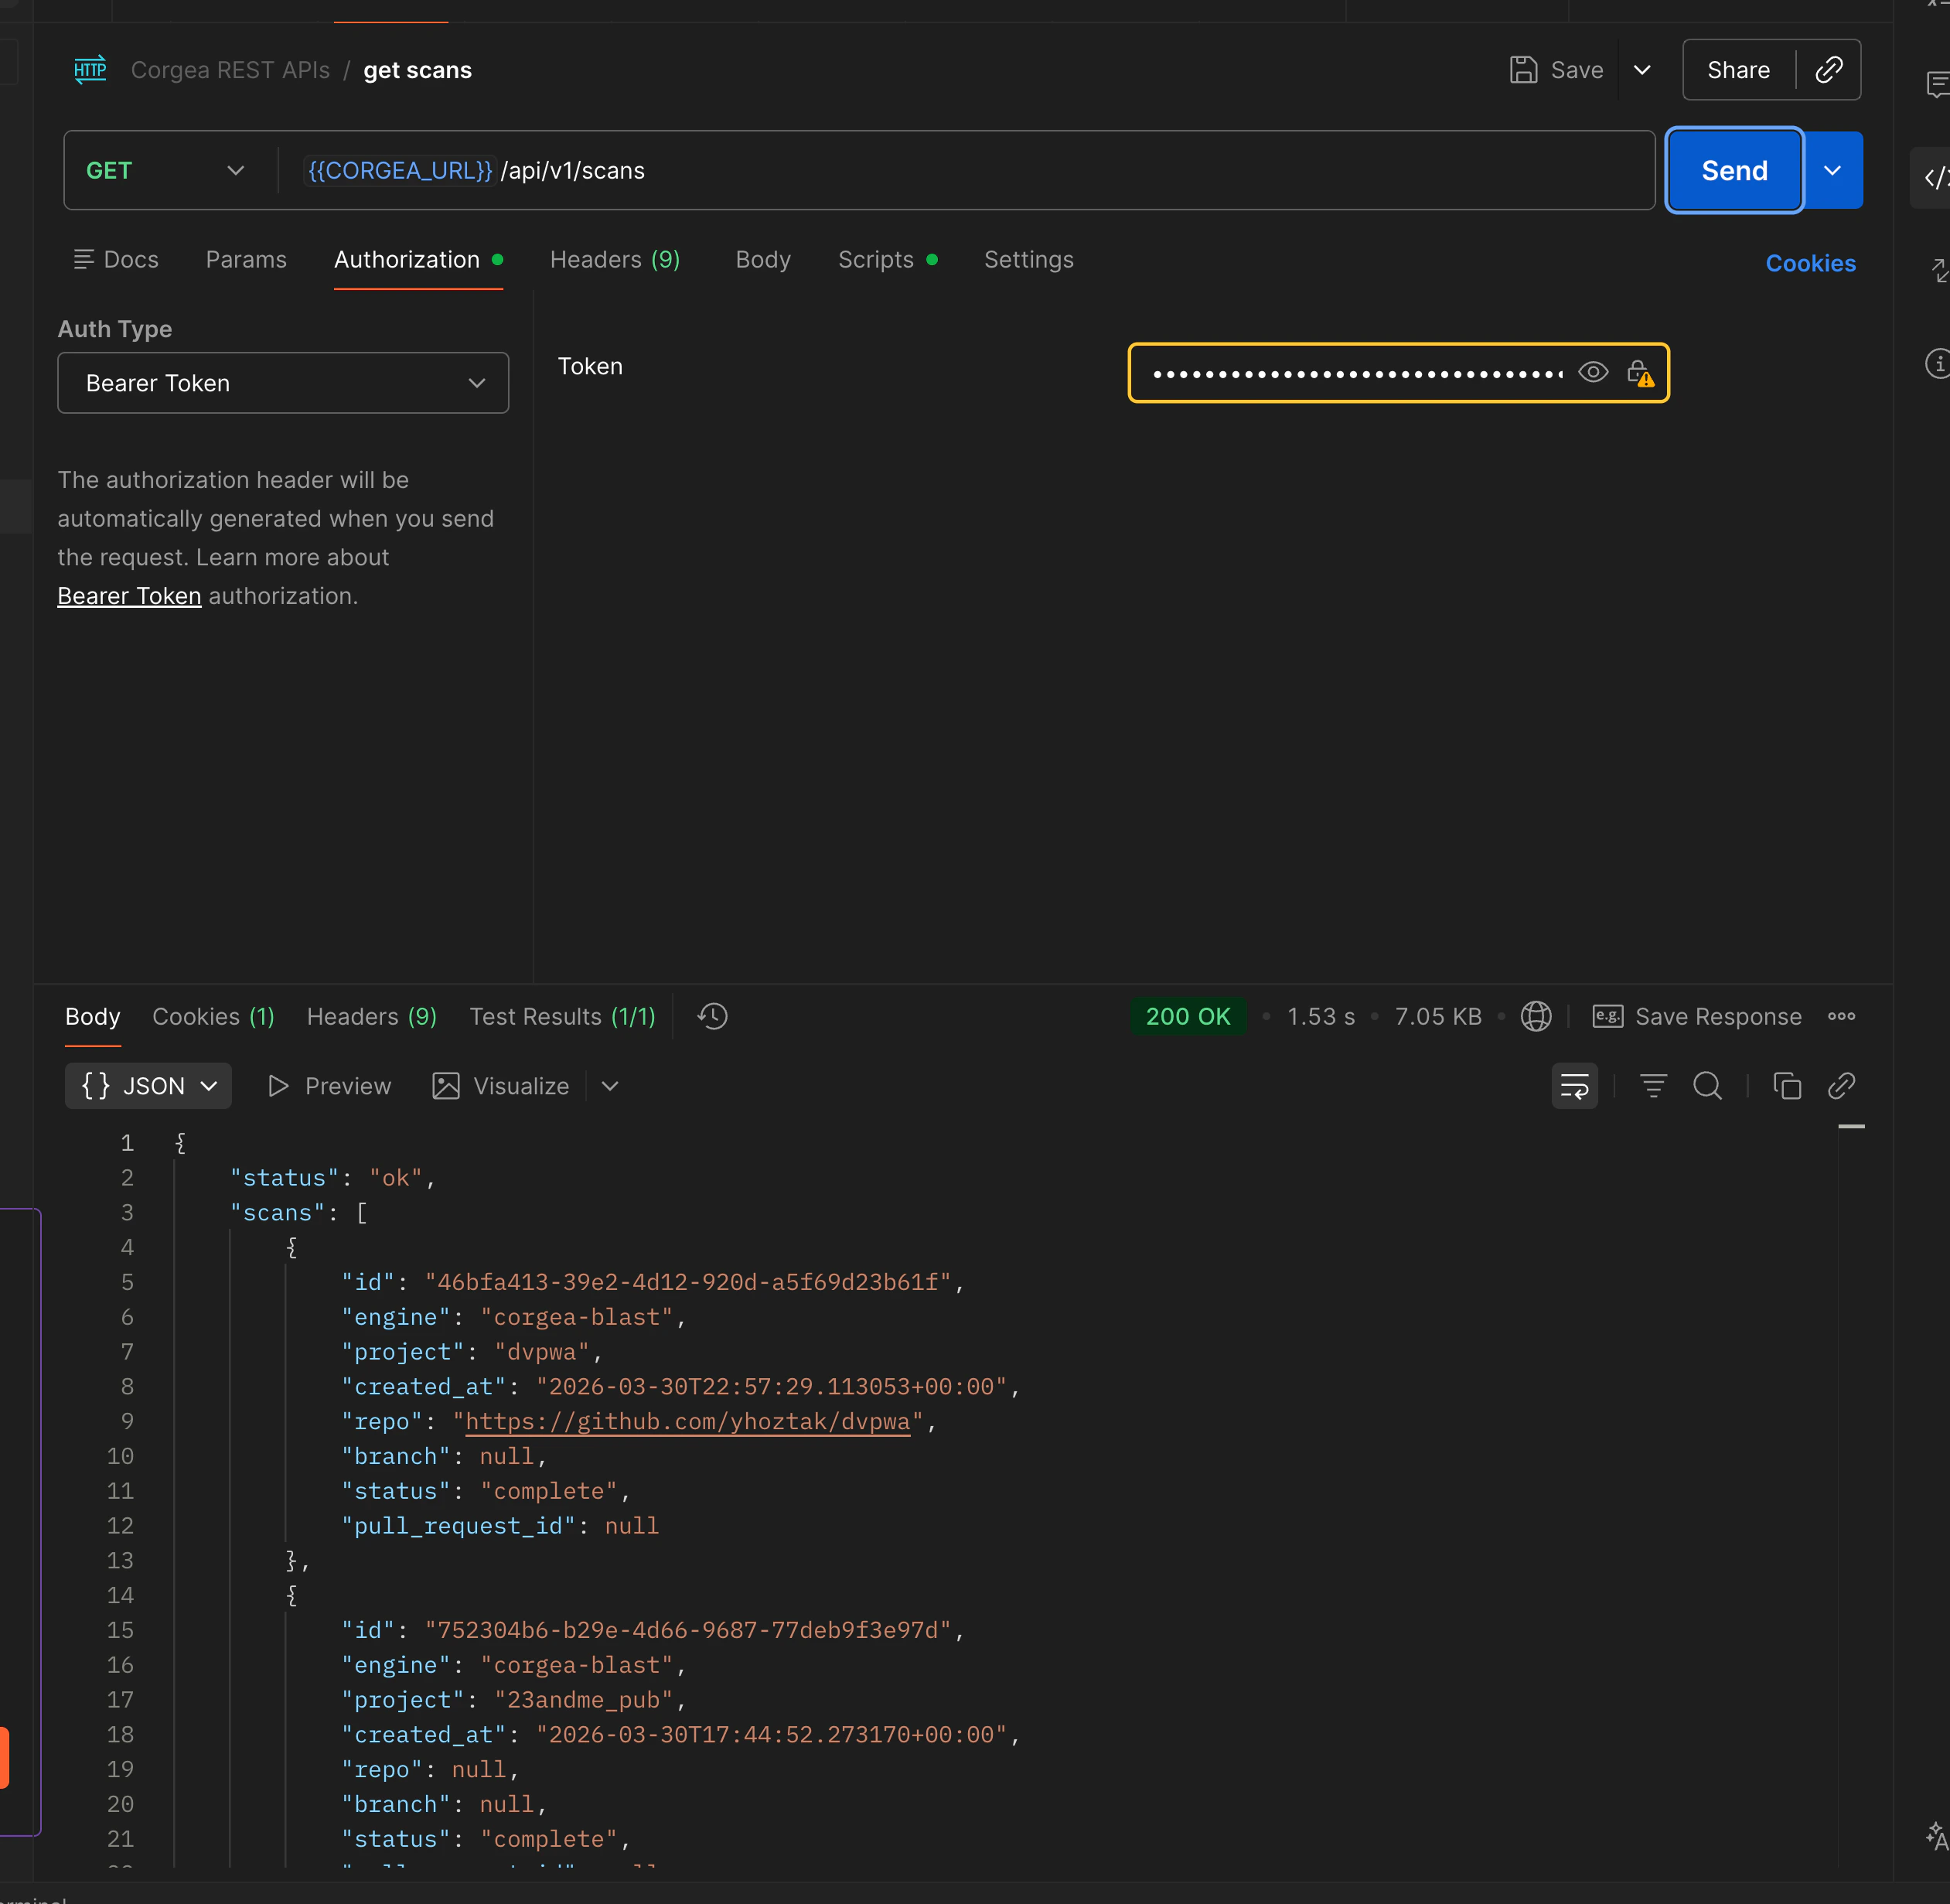Reveal the hidden Bearer Token value
Screen dimensions: 1950x1904
point(1593,371)
